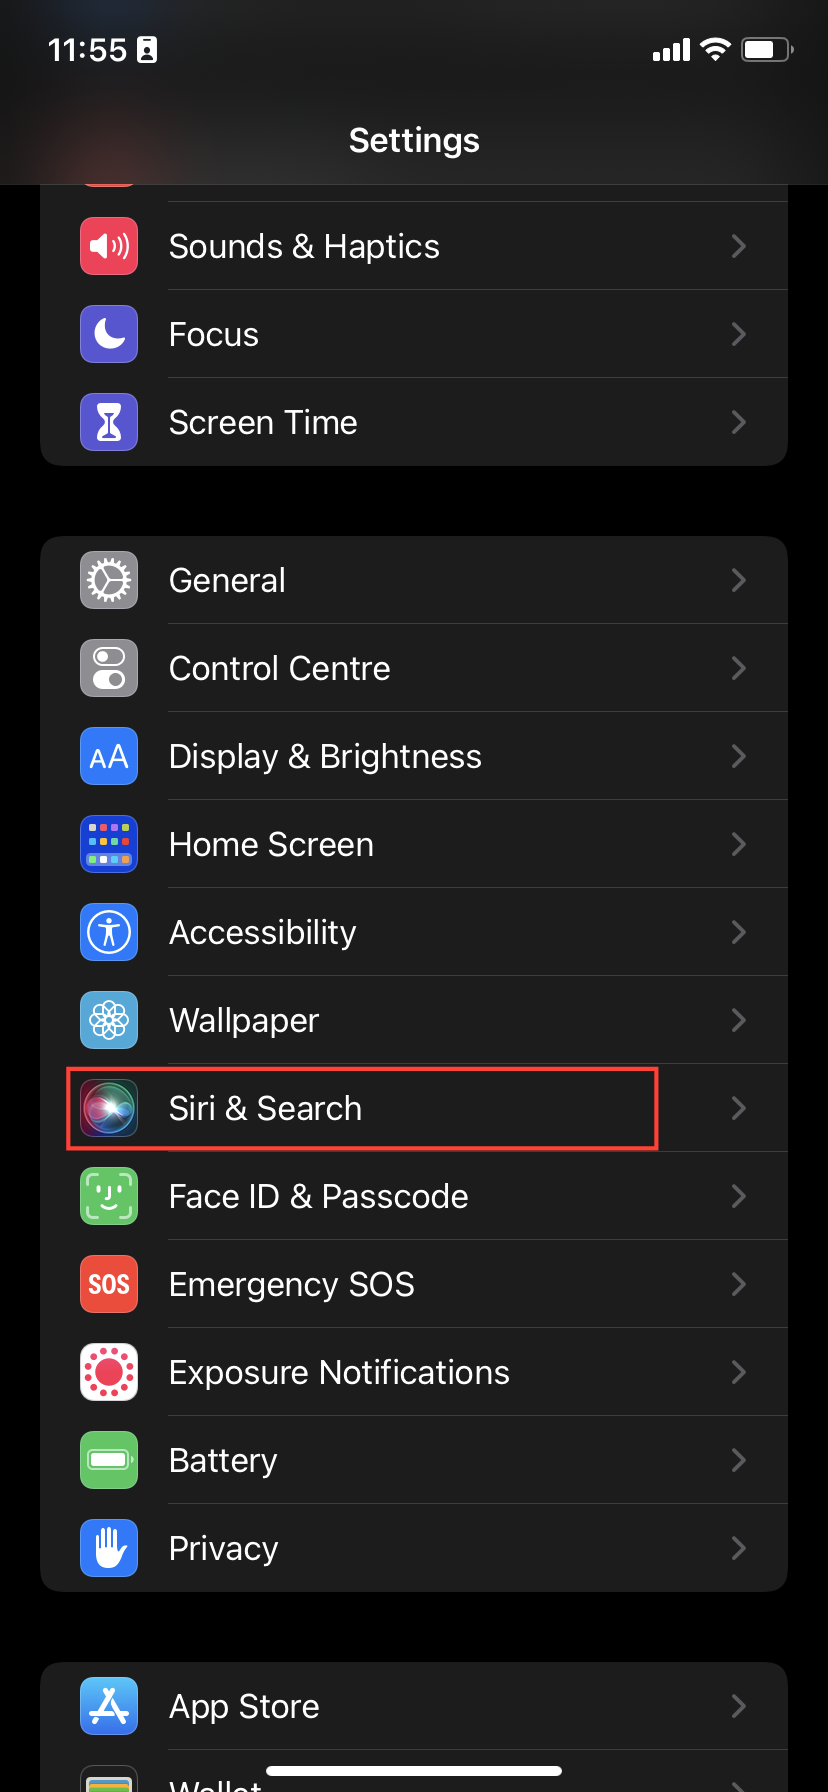
Task: Tap the Home Screen grid icon
Action: click(109, 844)
